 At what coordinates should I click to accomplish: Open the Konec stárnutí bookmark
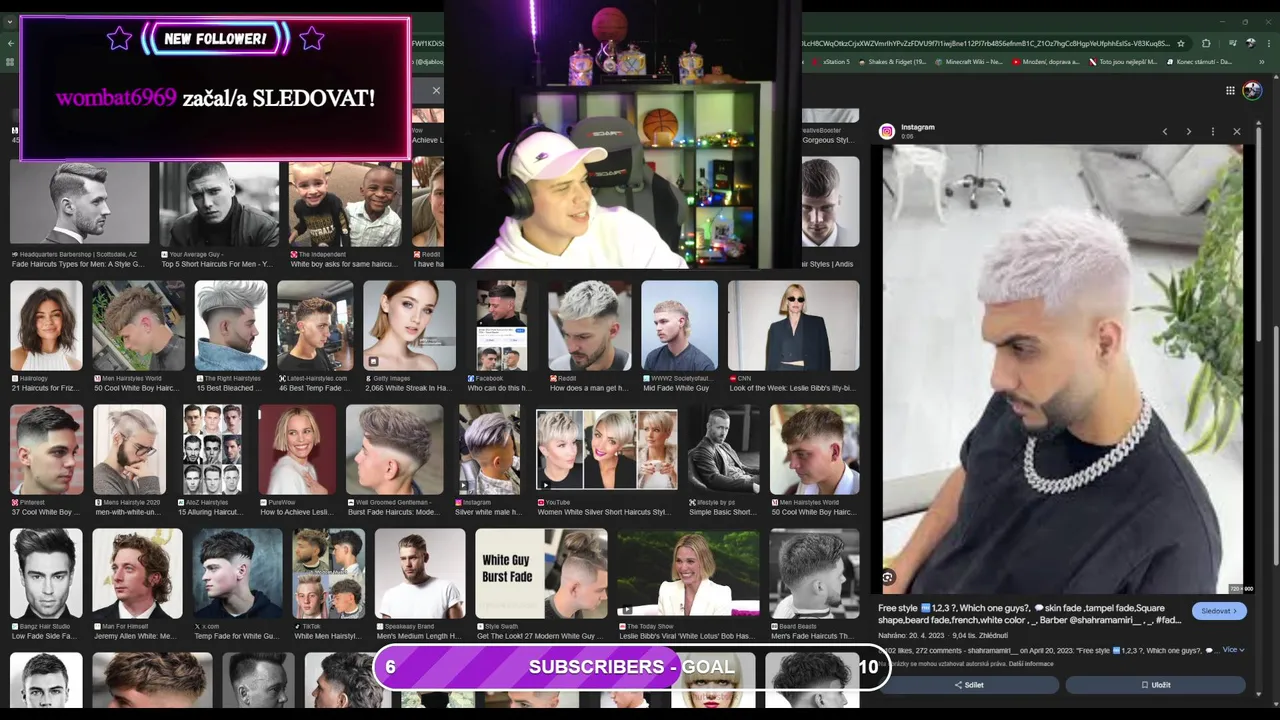pyautogui.click(x=1199, y=62)
